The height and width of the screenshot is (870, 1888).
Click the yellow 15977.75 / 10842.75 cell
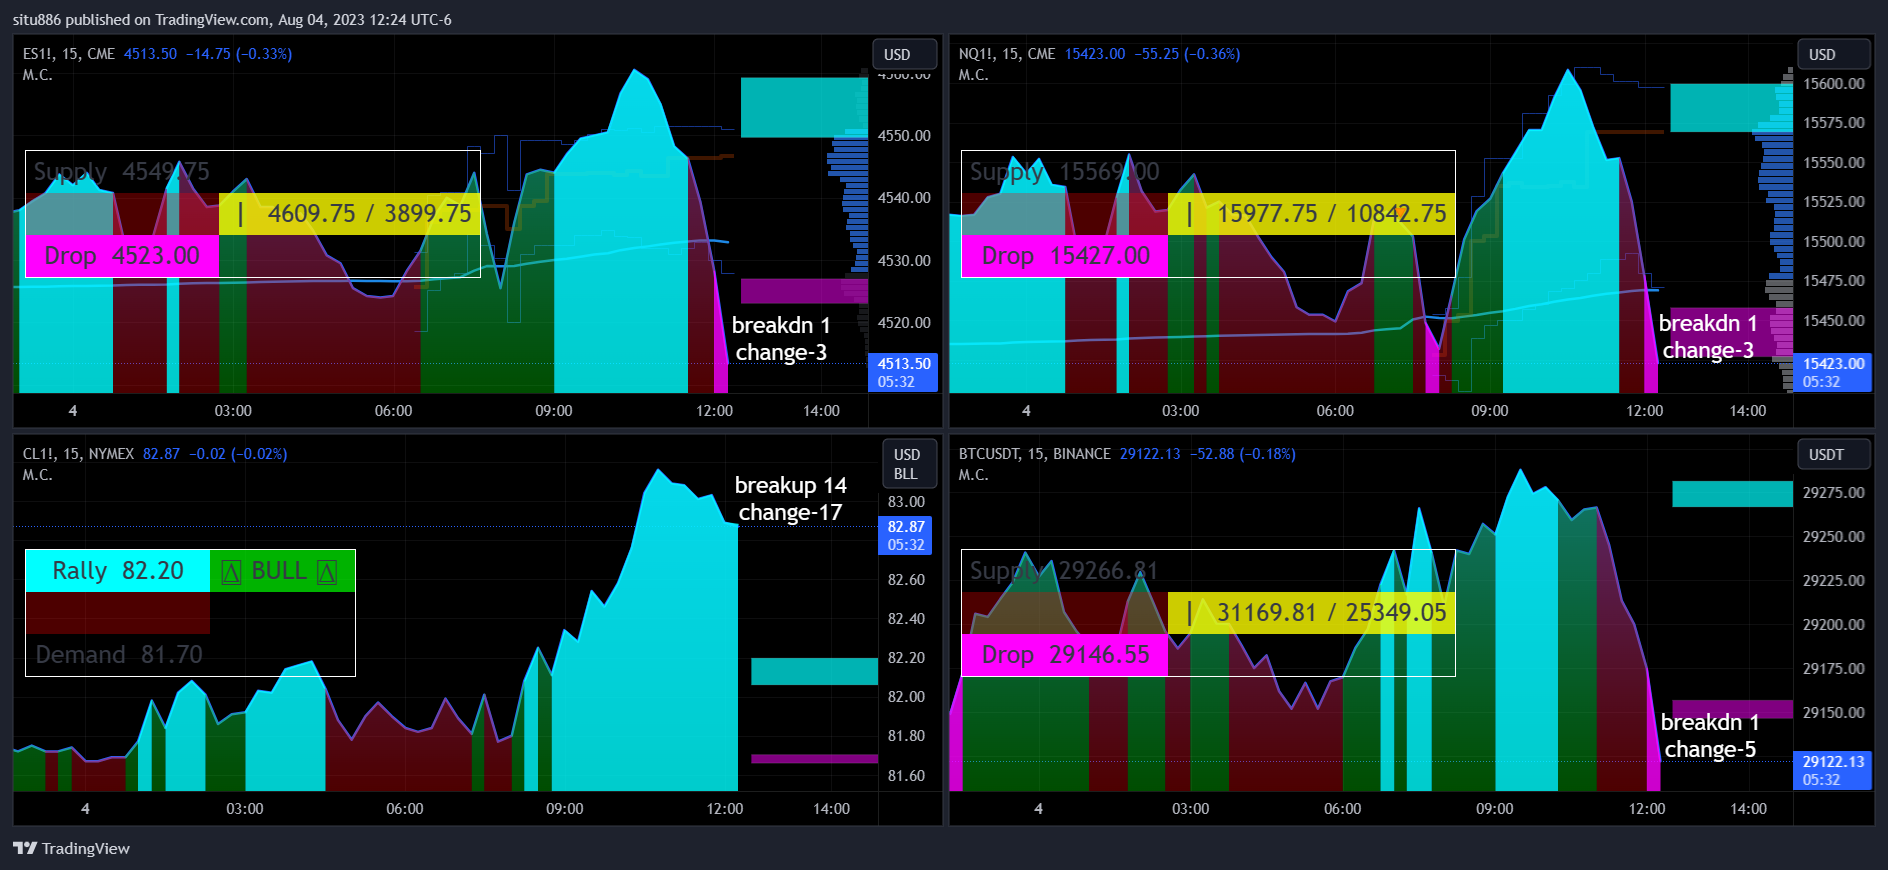(1311, 214)
